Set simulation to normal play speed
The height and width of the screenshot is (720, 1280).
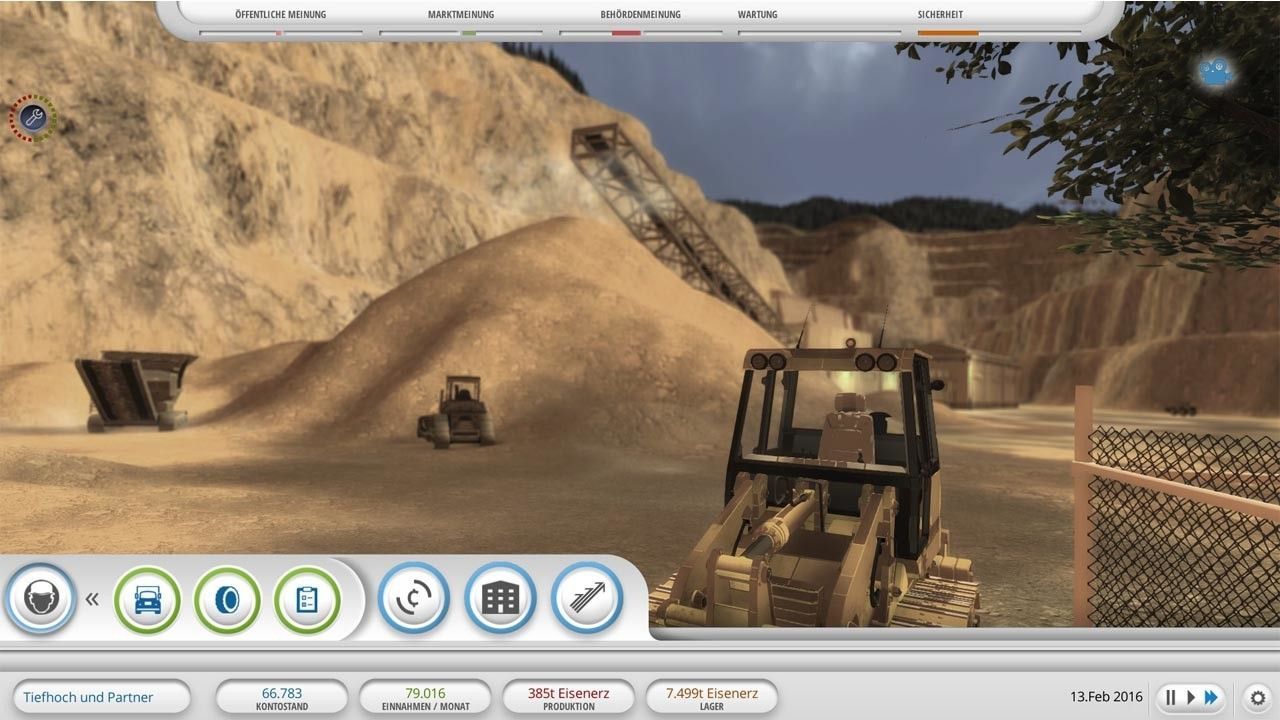tap(1190, 697)
